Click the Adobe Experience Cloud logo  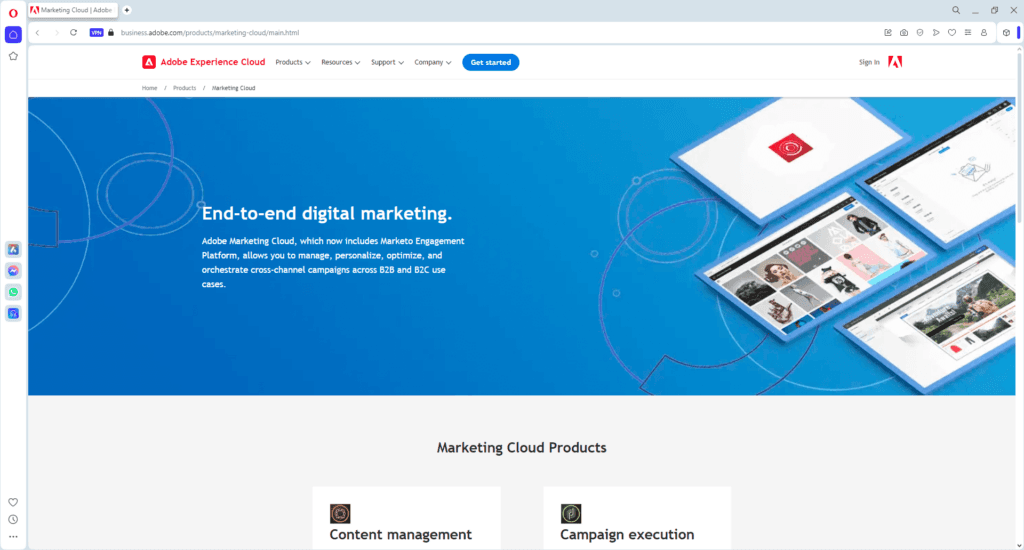[204, 62]
